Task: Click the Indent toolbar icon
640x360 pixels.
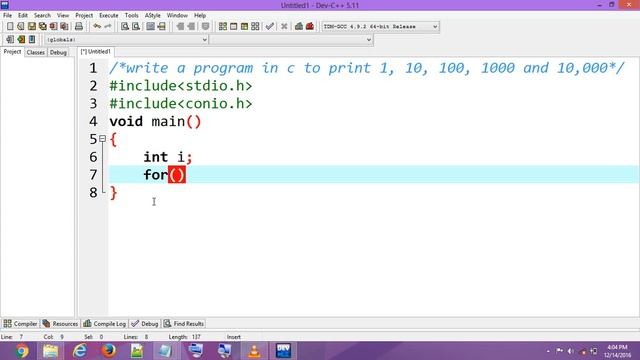Action: [180, 27]
